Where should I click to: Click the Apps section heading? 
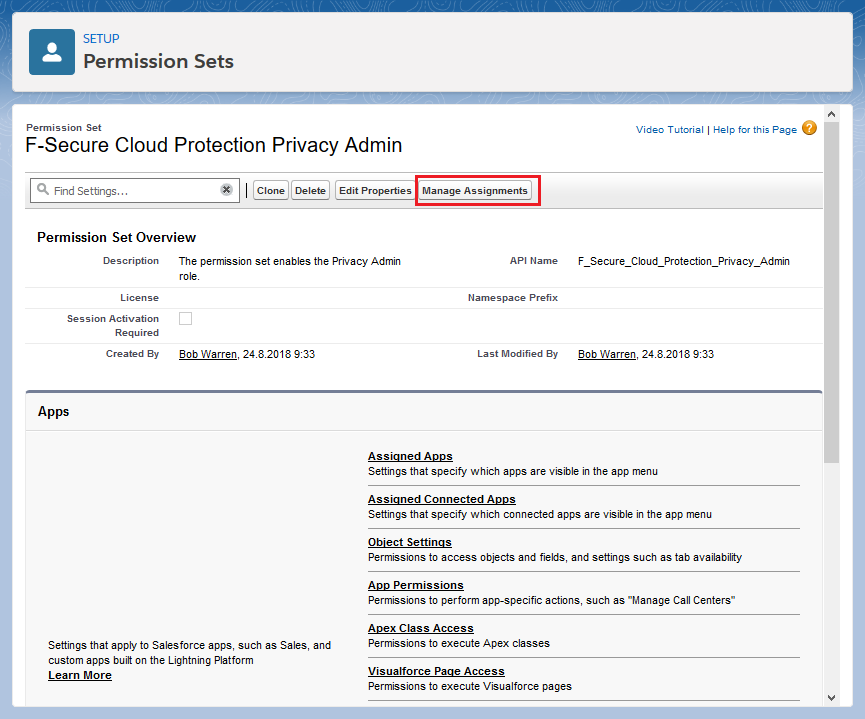54,412
